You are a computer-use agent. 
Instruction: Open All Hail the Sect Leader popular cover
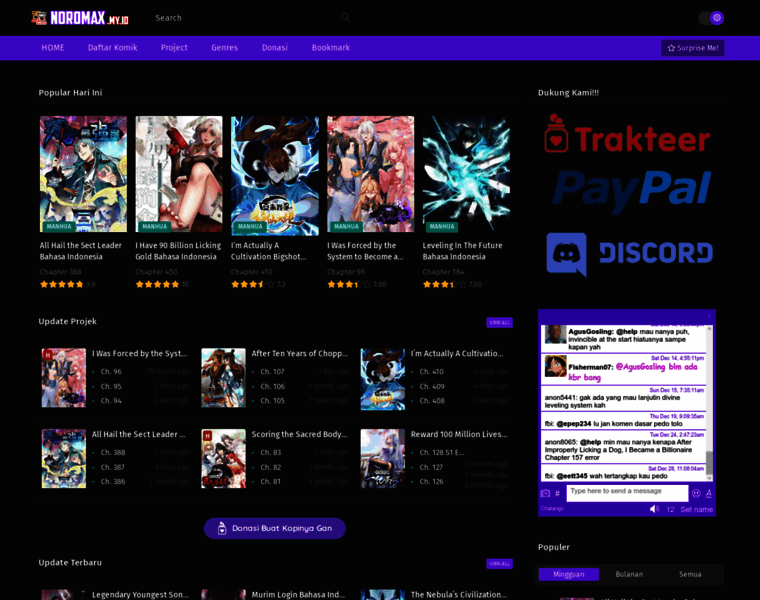[83, 174]
